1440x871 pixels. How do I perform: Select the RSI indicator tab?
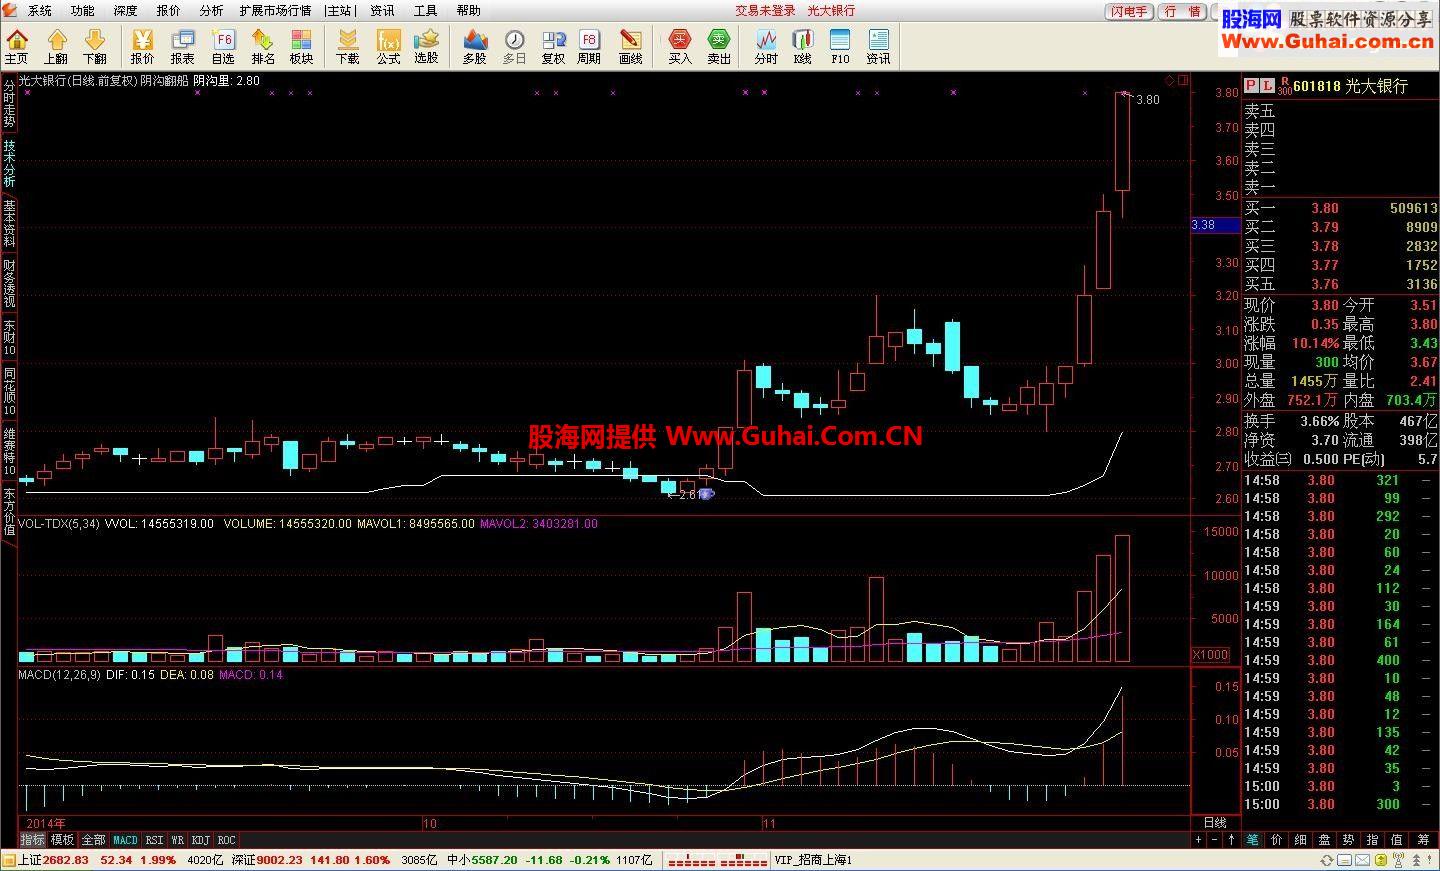[x=154, y=840]
